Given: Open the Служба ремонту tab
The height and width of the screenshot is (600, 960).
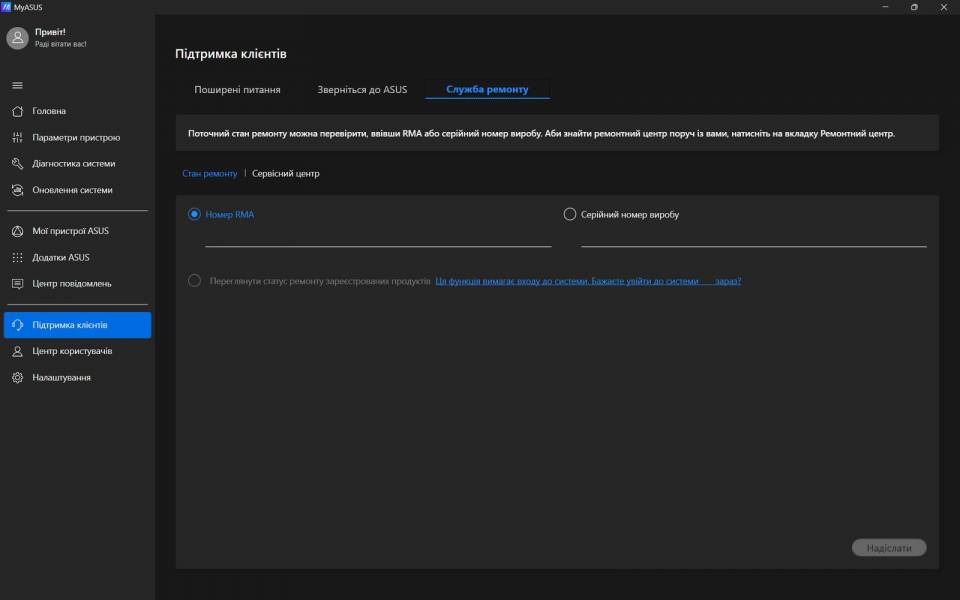Looking at the screenshot, I should (x=487, y=89).
